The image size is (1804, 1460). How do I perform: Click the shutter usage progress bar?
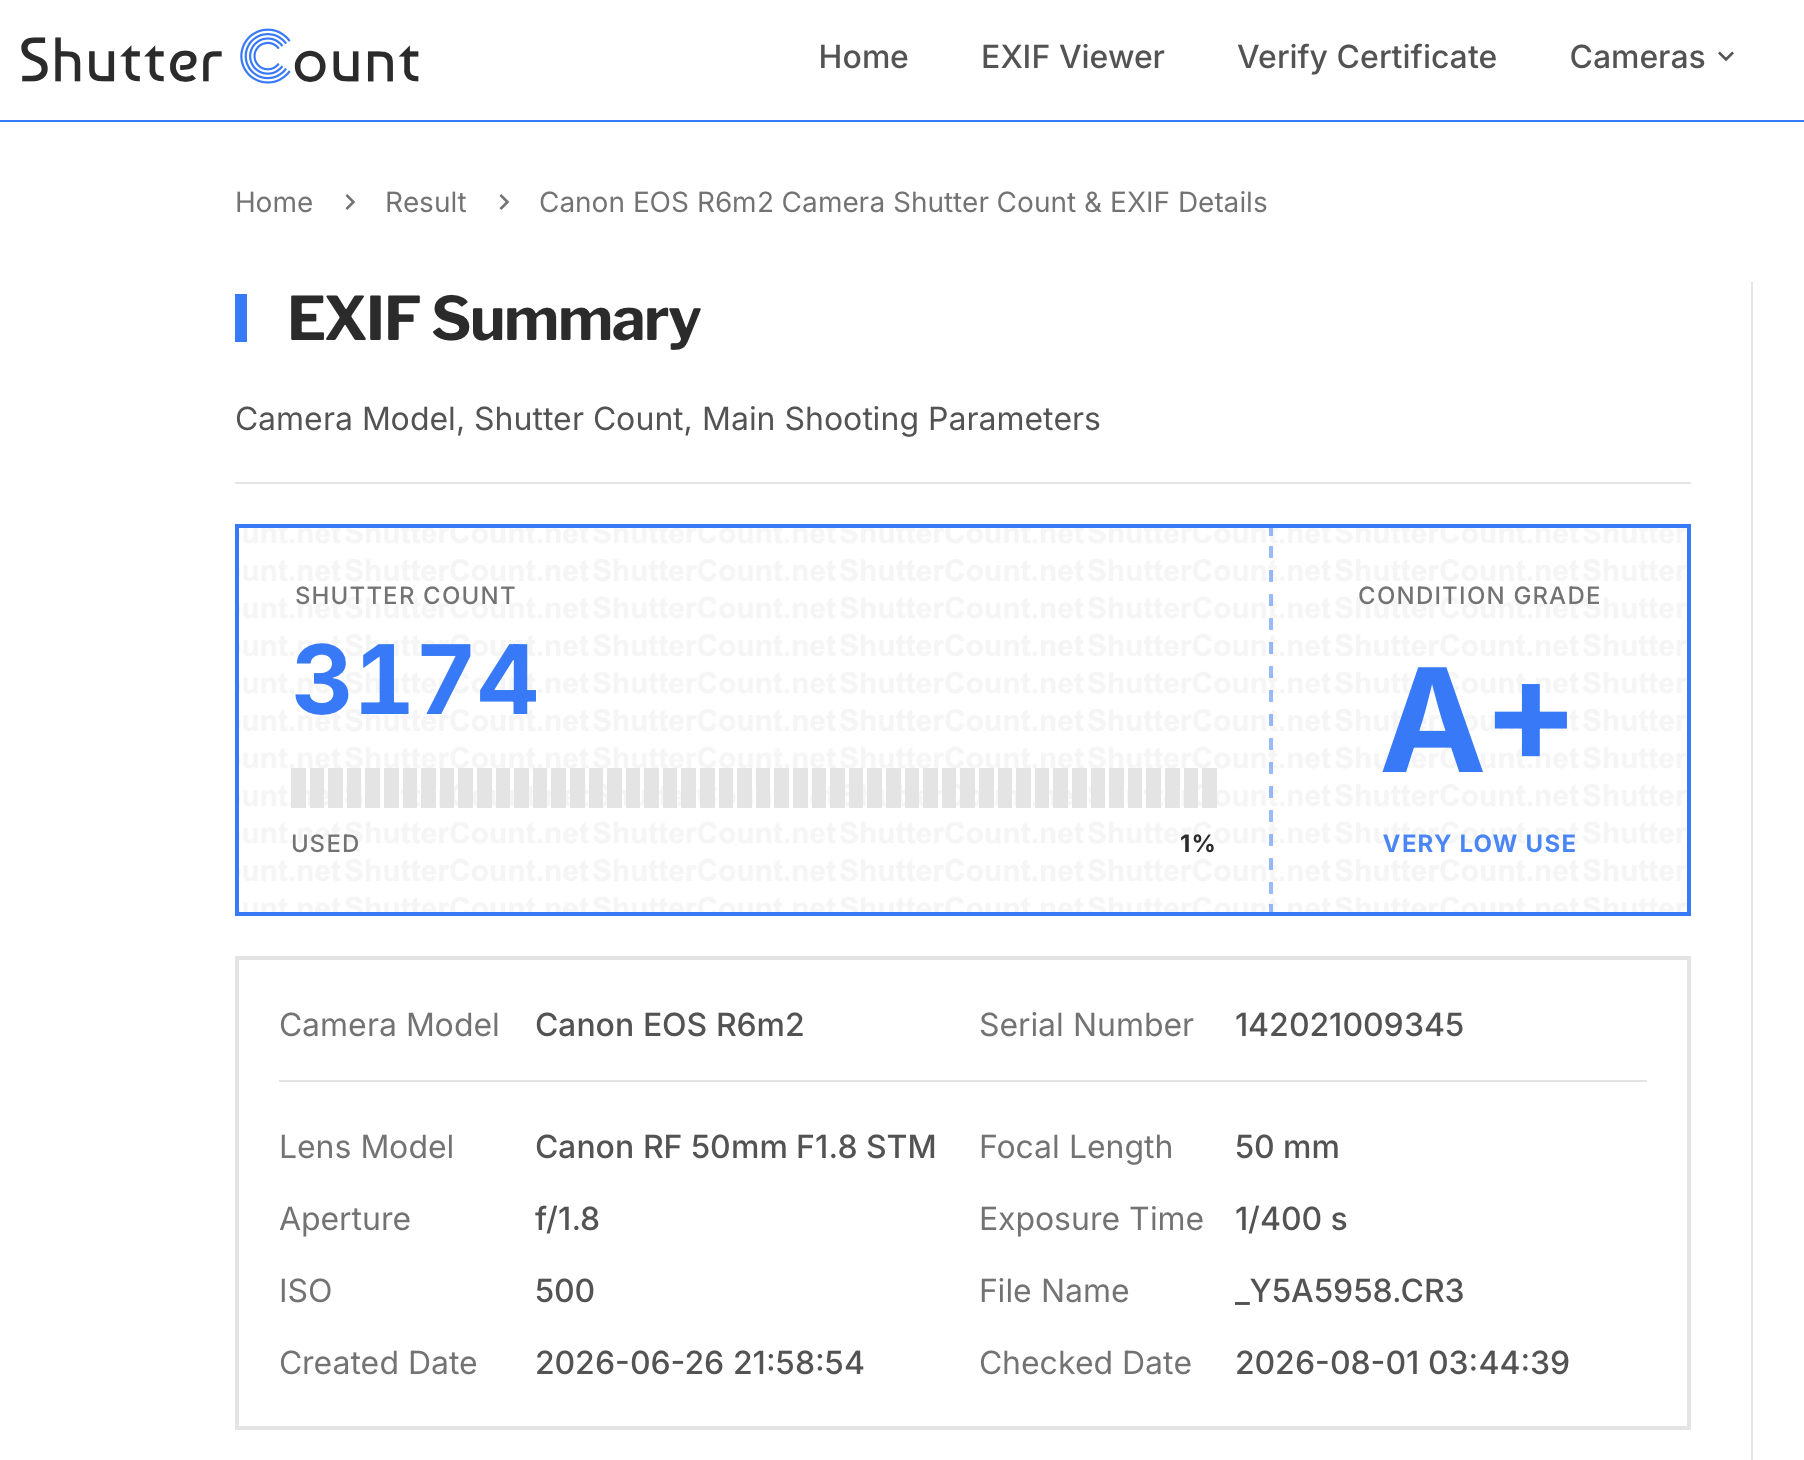[x=754, y=788]
